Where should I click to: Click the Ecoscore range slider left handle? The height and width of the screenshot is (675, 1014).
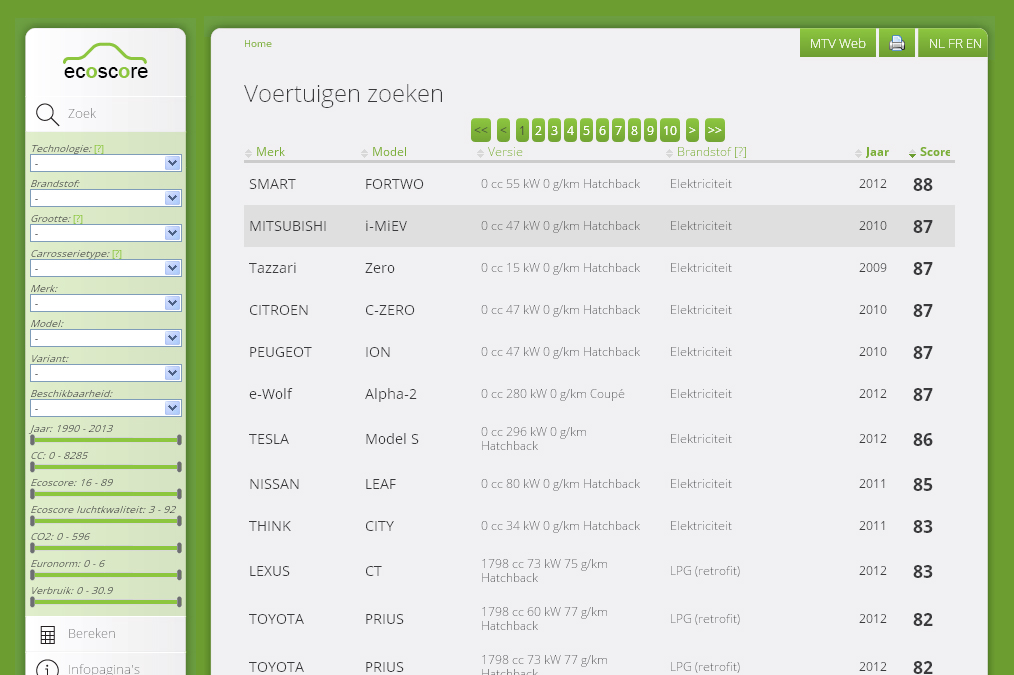pyautogui.click(x=32, y=494)
